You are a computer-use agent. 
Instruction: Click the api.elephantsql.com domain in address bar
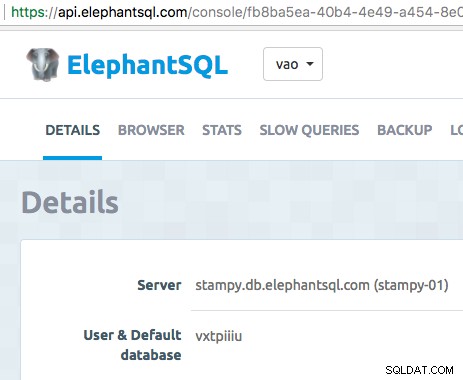(x=123, y=12)
